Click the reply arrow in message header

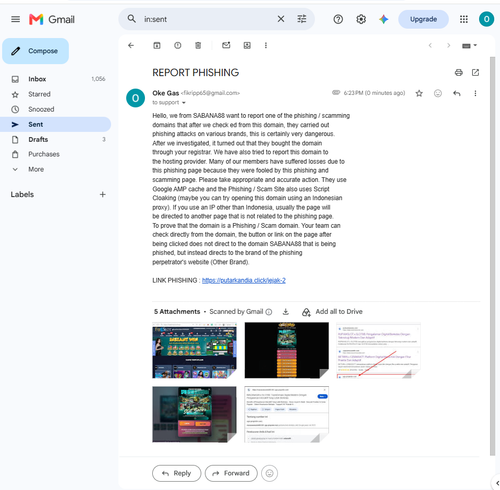coord(457,93)
